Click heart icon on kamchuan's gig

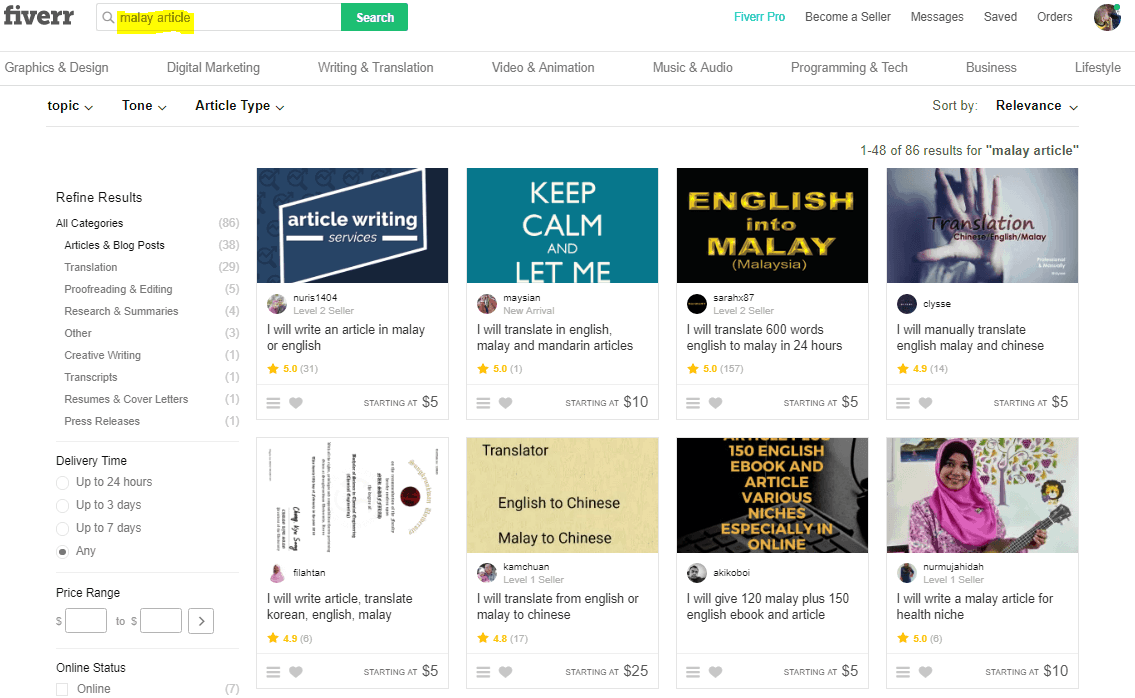point(505,672)
